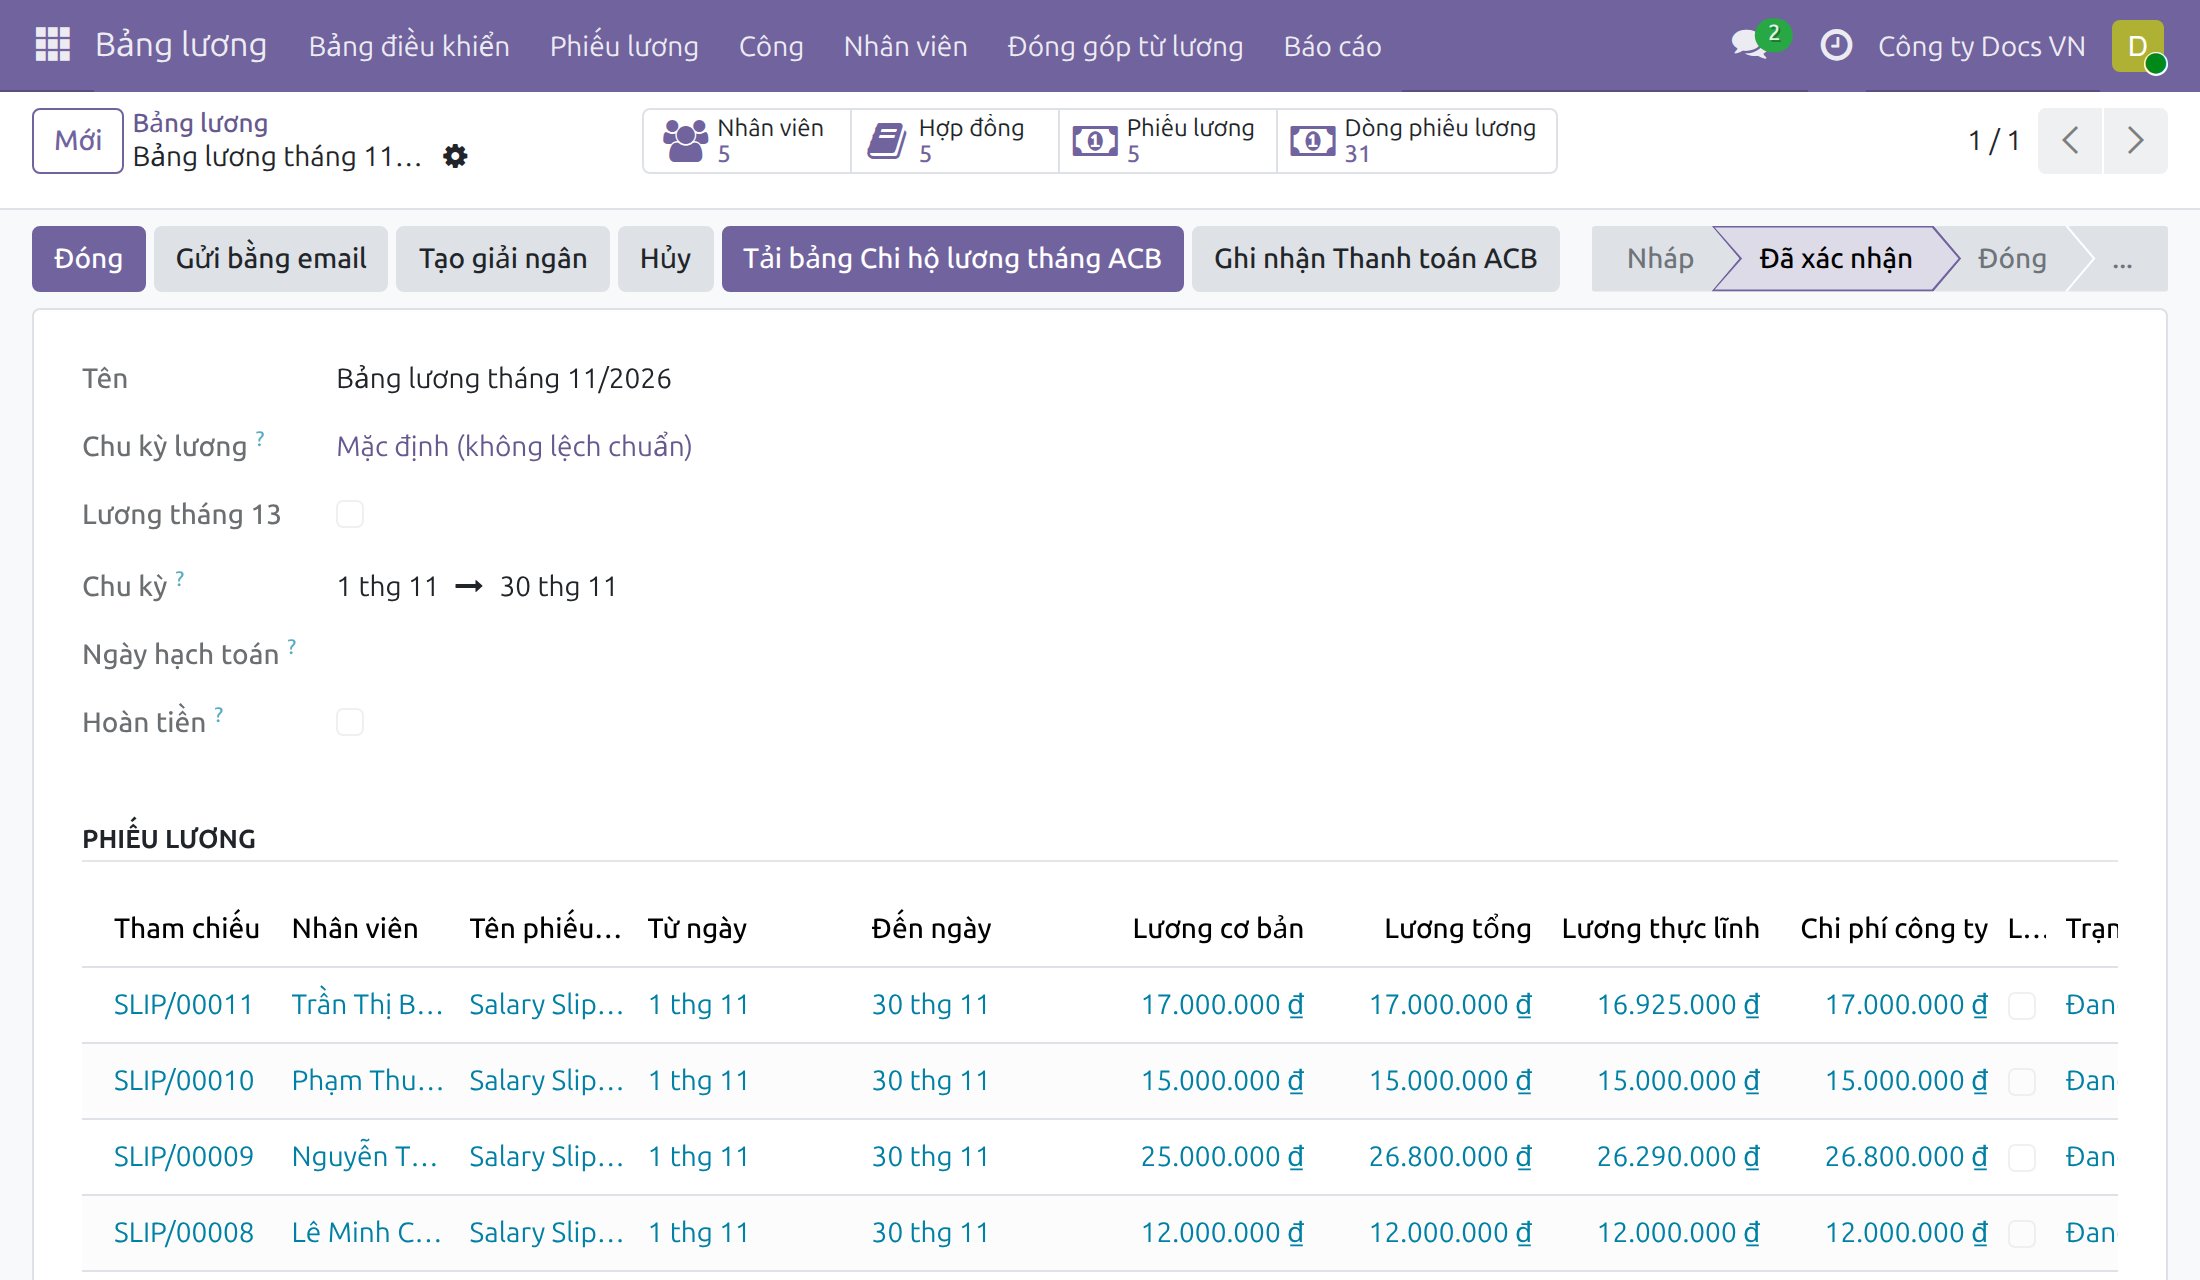The height and width of the screenshot is (1280, 2200).
Task: Open the Phiếu lương menu
Action: point(624,46)
